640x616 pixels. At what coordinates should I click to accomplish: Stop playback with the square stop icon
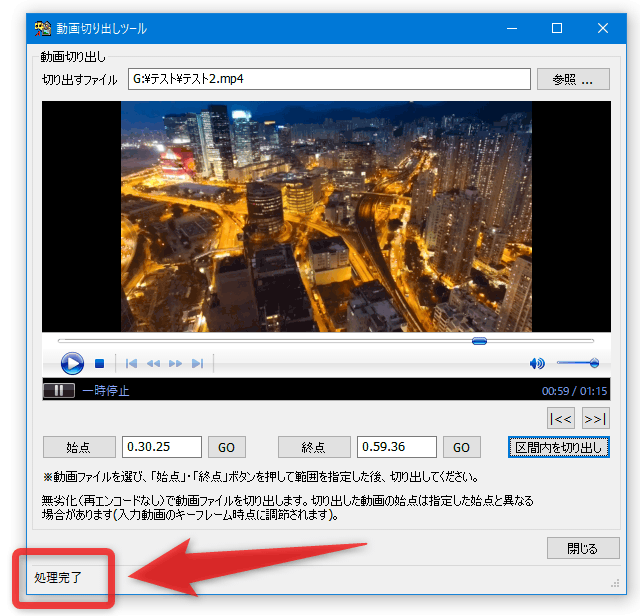pyautogui.click(x=99, y=363)
